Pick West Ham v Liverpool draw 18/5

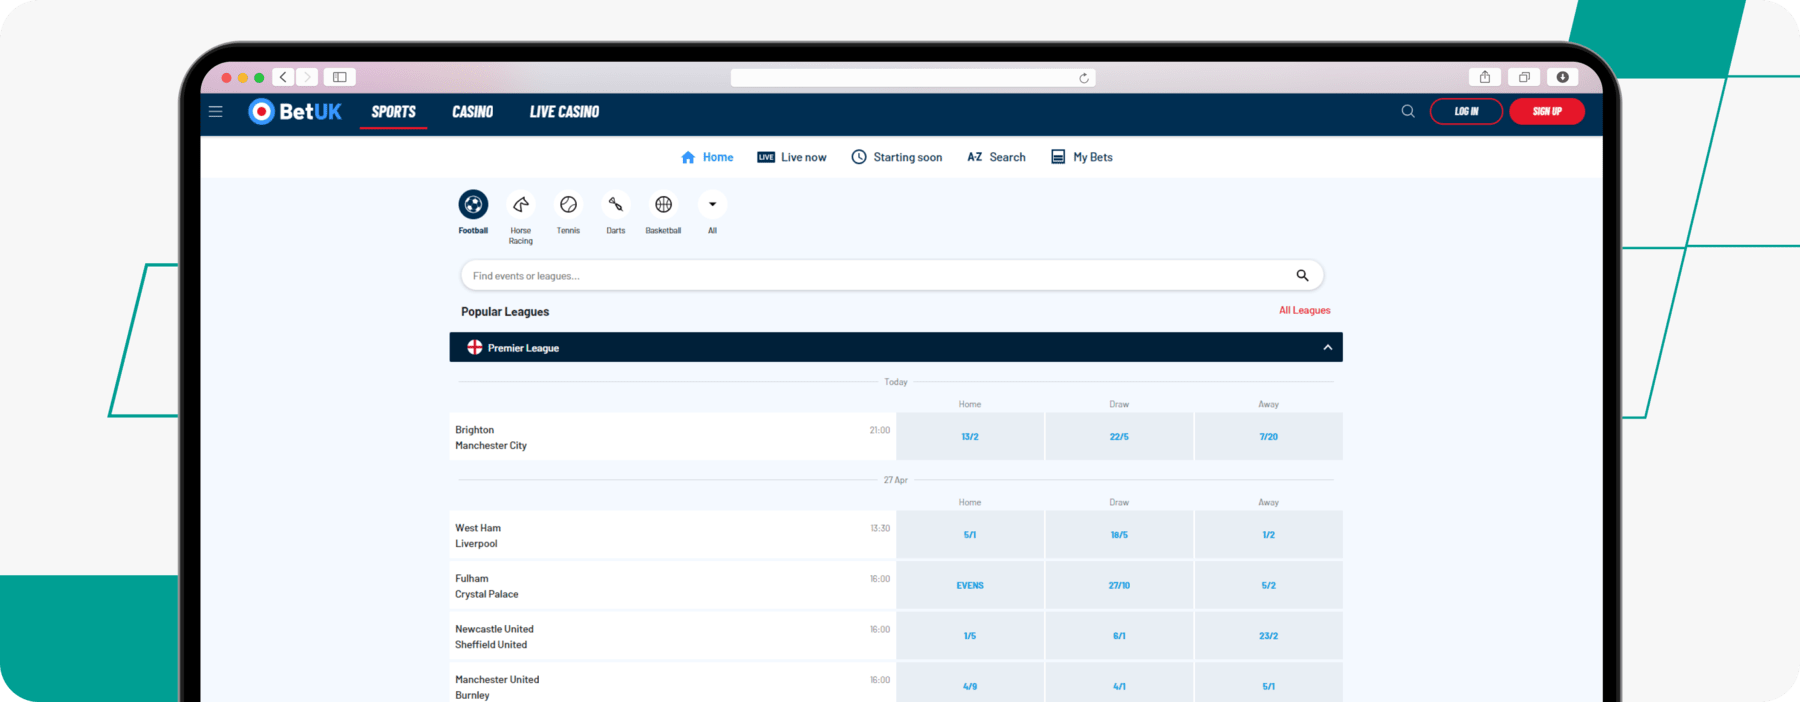pyautogui.click(x=1119, y=535)
